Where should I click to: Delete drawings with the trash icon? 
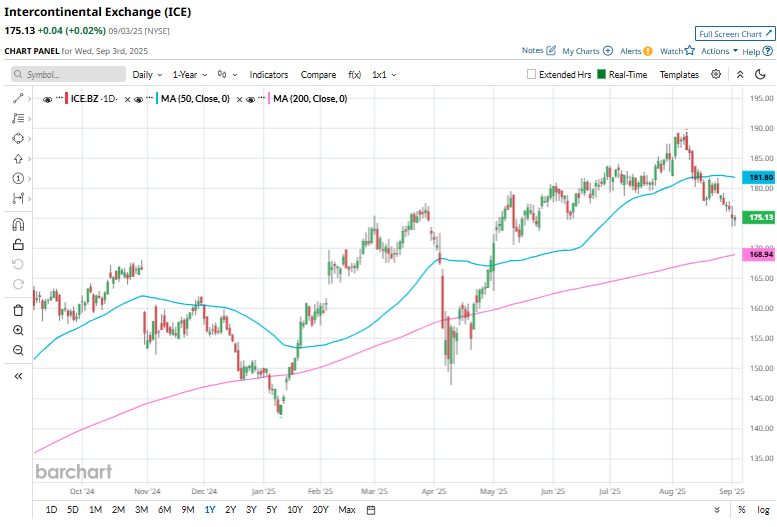tap(18, 310)
